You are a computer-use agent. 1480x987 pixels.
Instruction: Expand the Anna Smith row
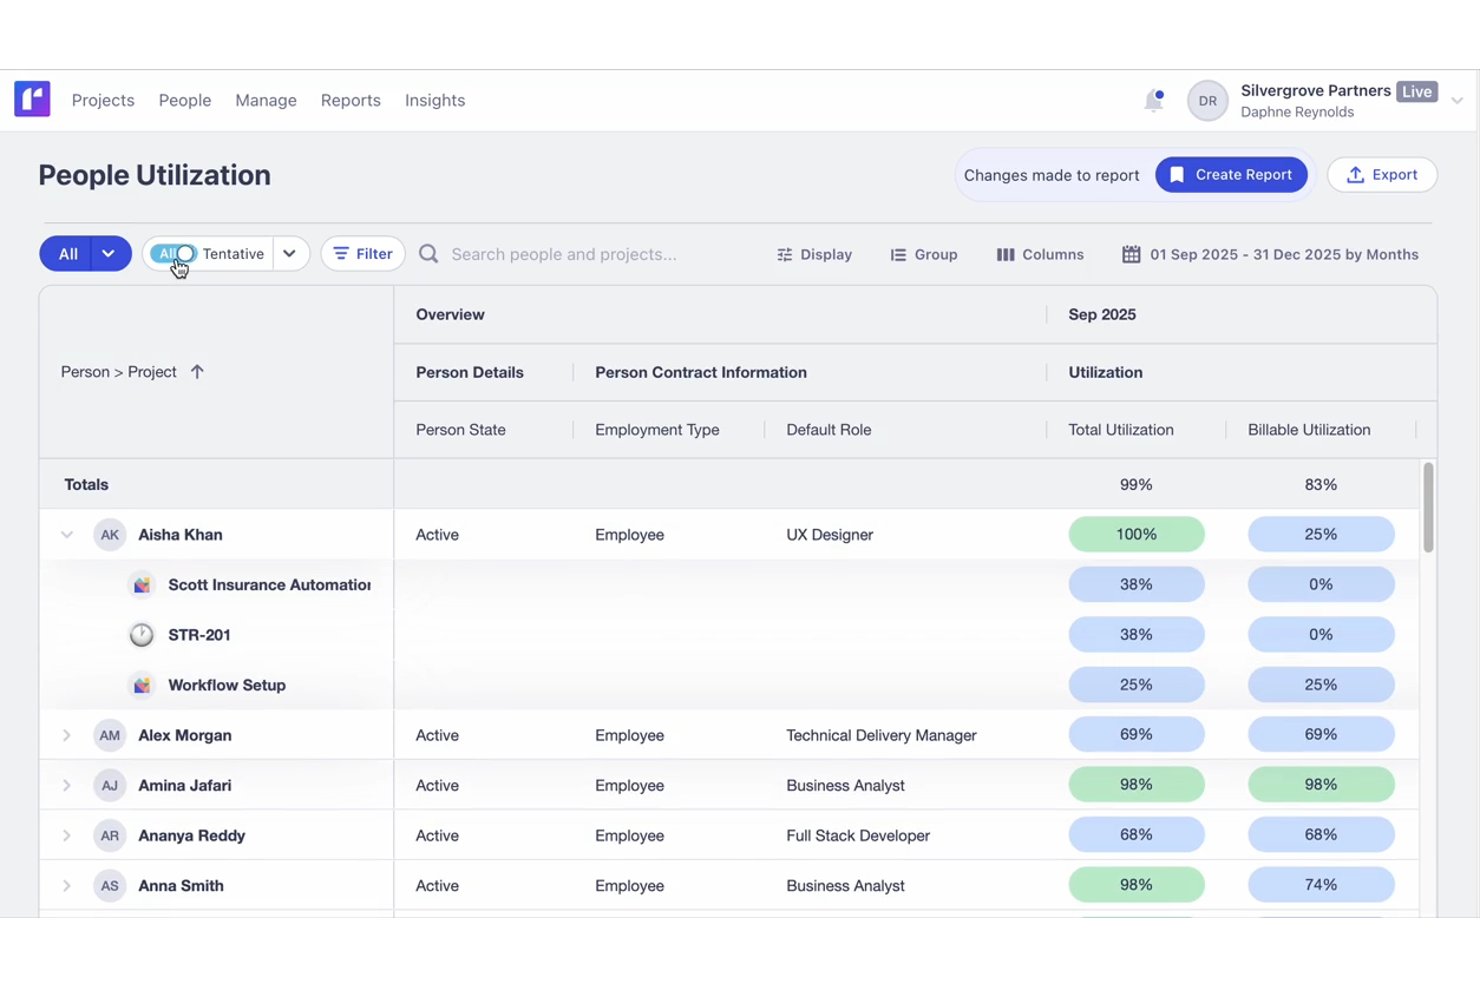coord(67,885)
